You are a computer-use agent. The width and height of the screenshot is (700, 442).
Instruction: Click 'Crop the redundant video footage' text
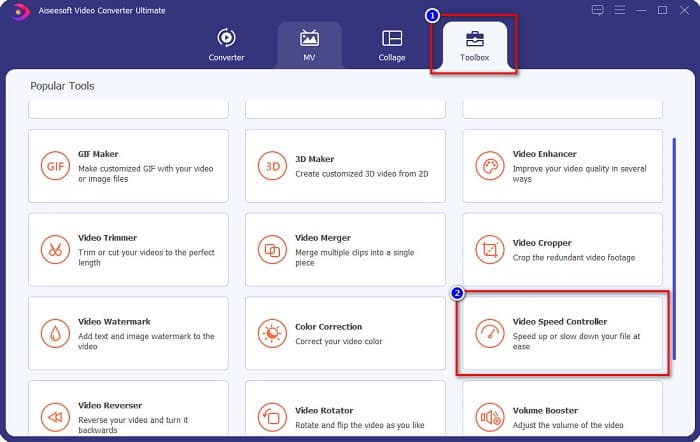[574, 258]
